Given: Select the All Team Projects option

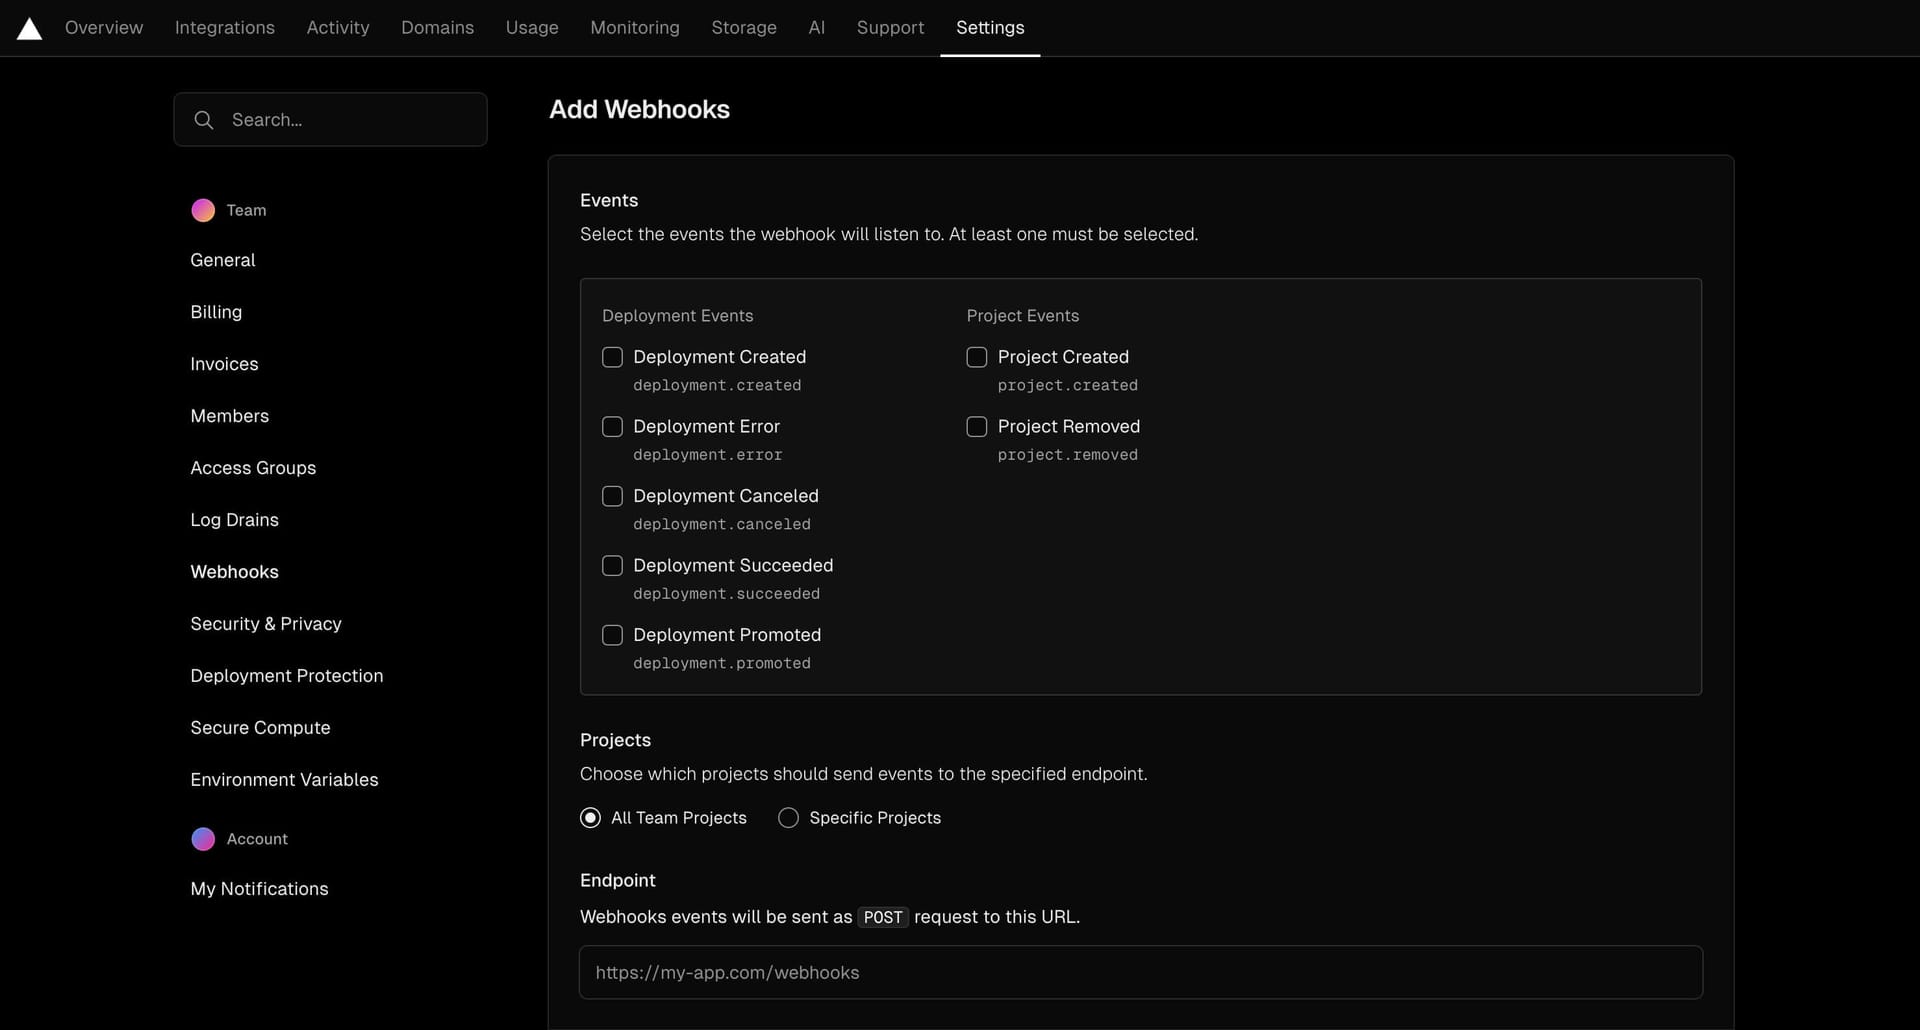Looking at the screenshot, I should click(591, 817).
